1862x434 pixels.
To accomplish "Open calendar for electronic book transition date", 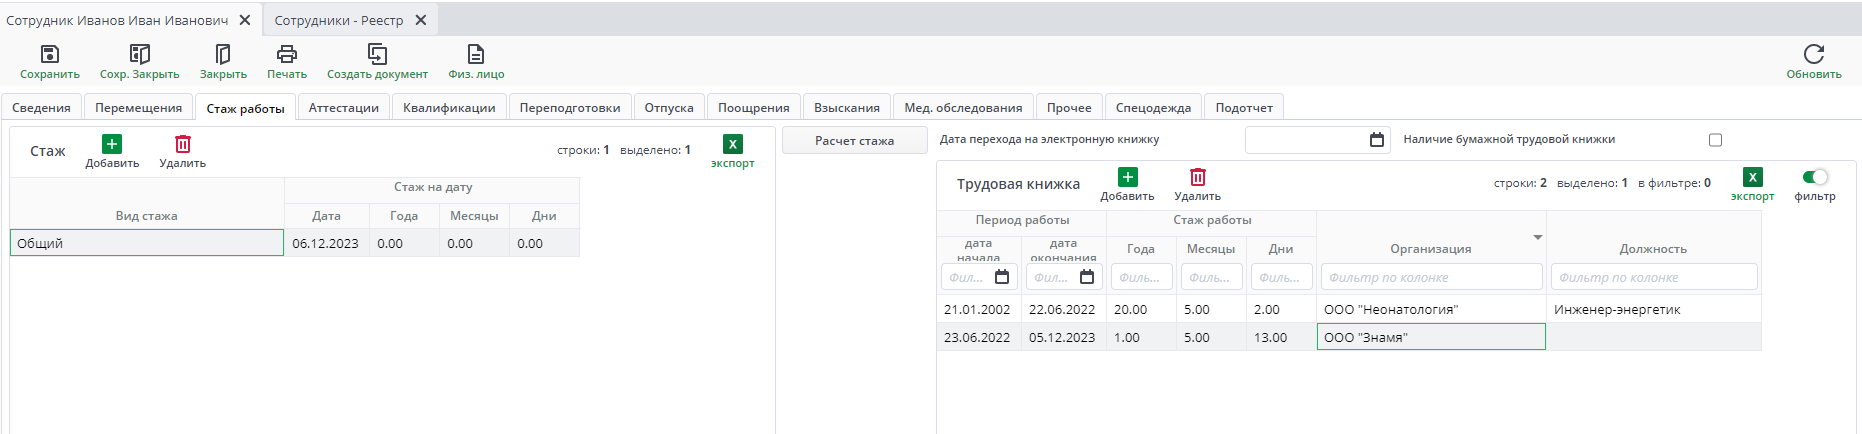I will tap(1376, 140).
